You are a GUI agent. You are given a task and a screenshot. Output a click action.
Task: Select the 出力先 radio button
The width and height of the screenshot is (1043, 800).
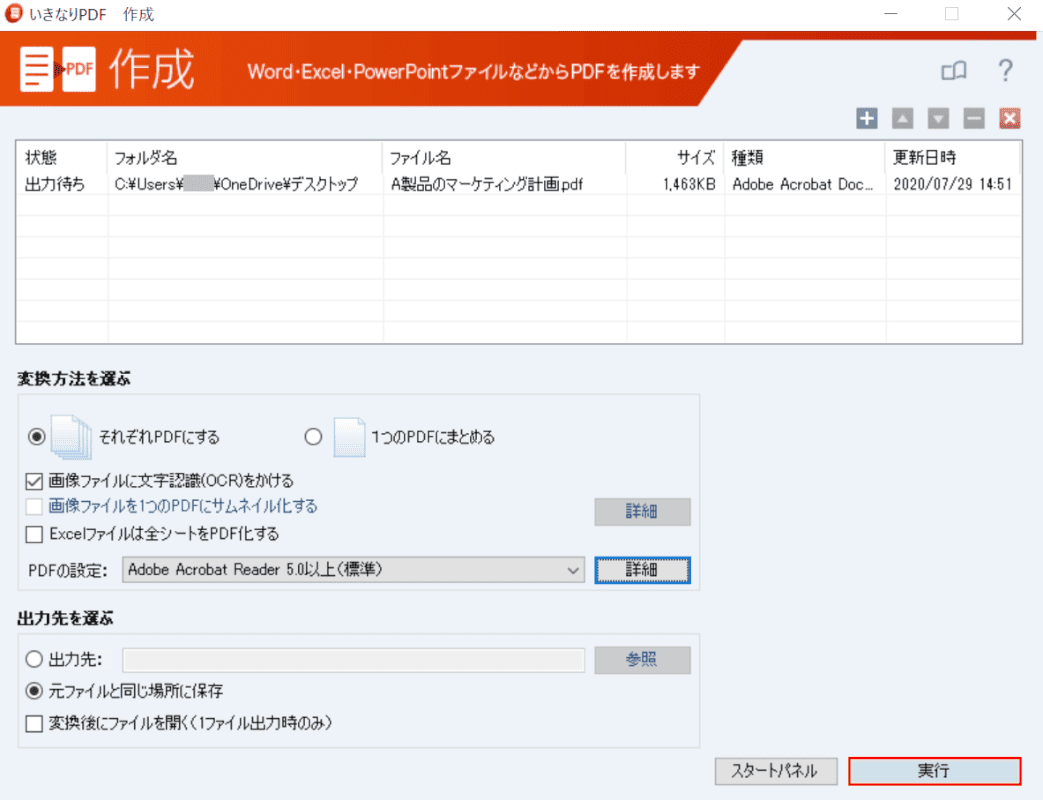pyautogui.click(x=34, y=659)
